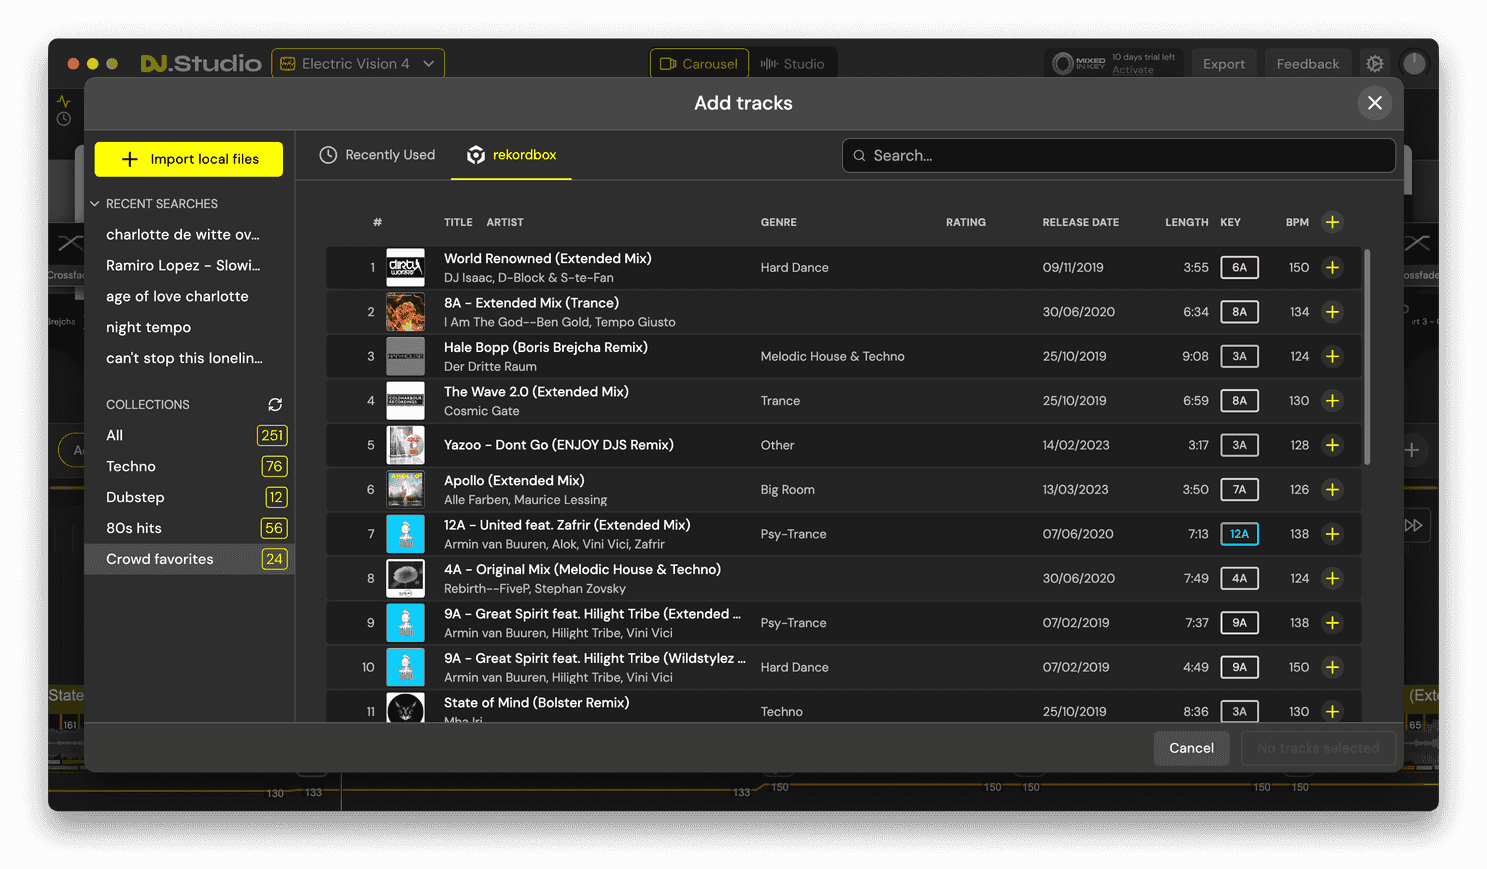This screenshot has height=869, width=1487.
Task: Sort tracks by BPM column header
Action: 1297,222
